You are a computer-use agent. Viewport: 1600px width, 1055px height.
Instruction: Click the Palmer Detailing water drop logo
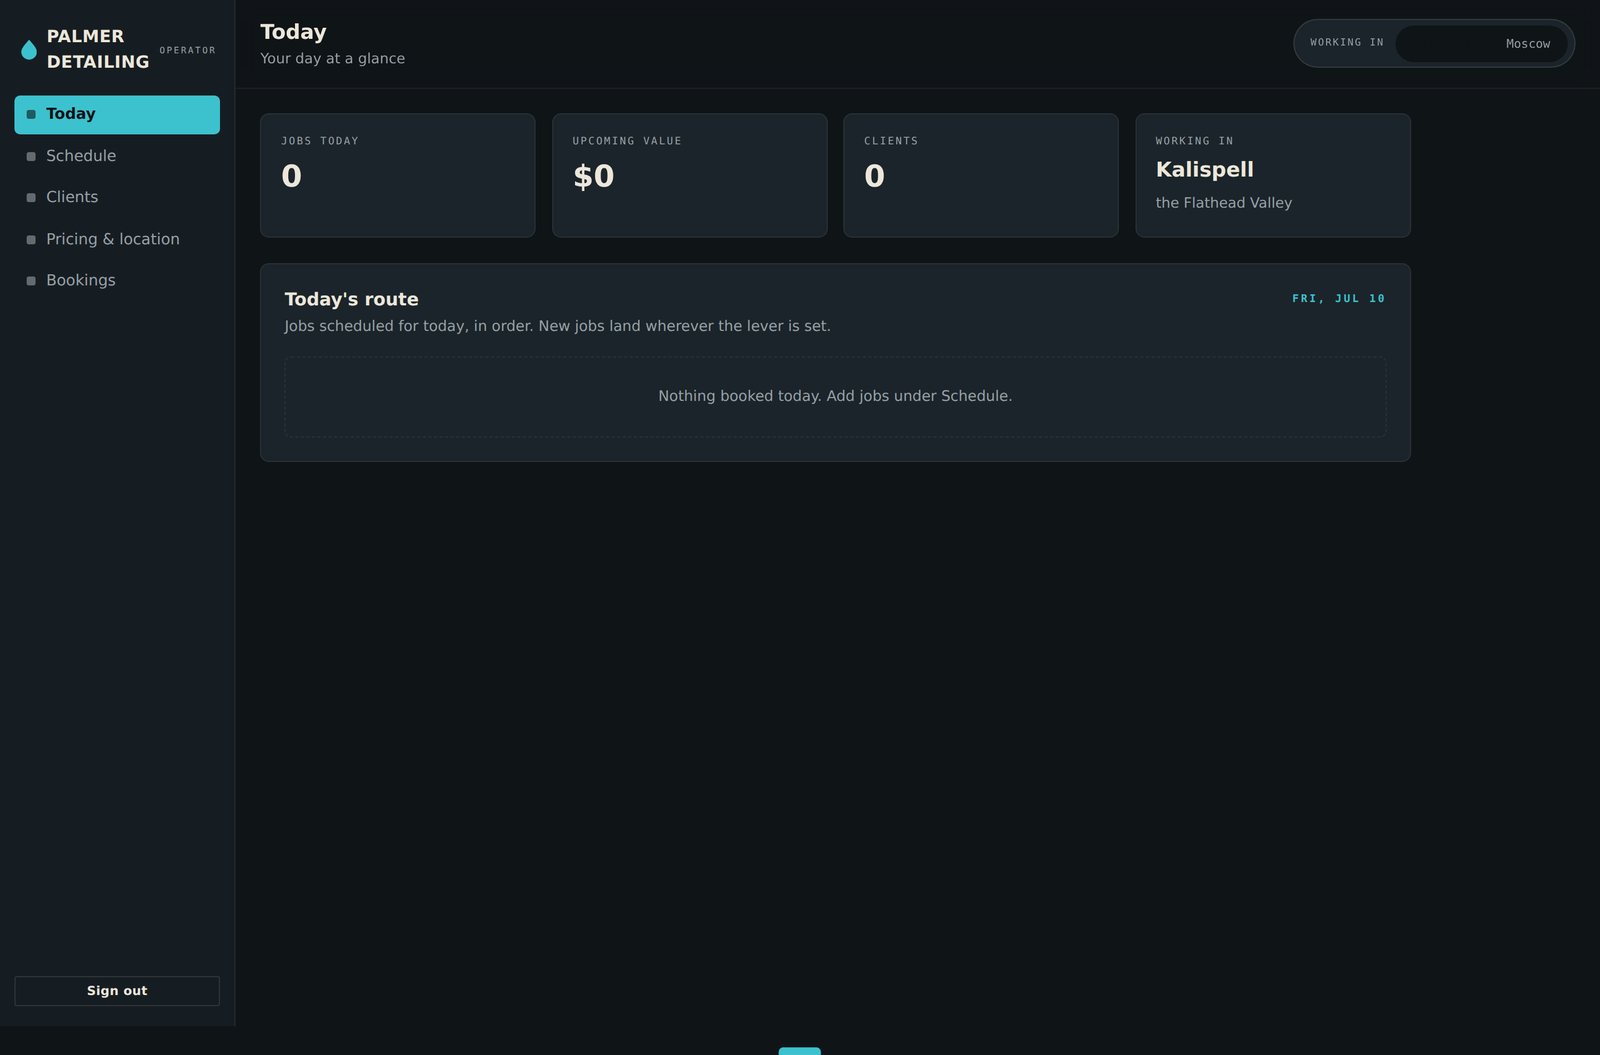[29, 50]
